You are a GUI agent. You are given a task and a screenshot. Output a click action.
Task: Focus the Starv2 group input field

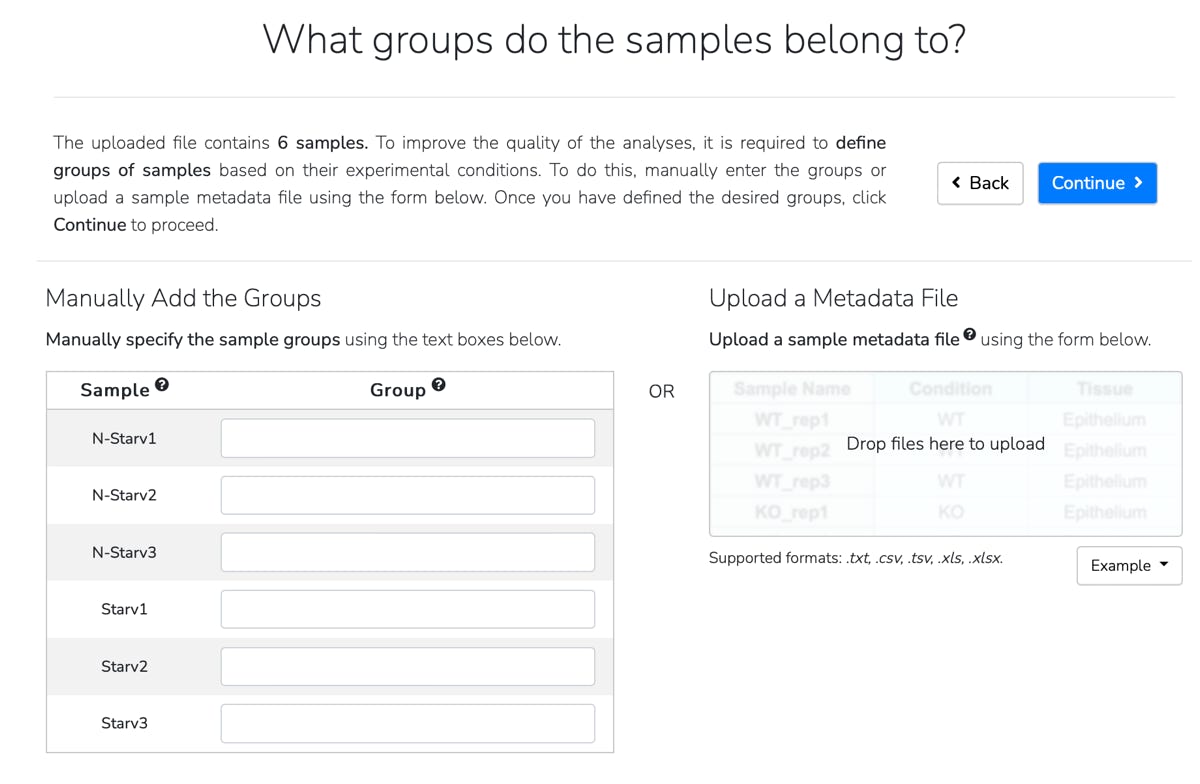tap(408, 667)
